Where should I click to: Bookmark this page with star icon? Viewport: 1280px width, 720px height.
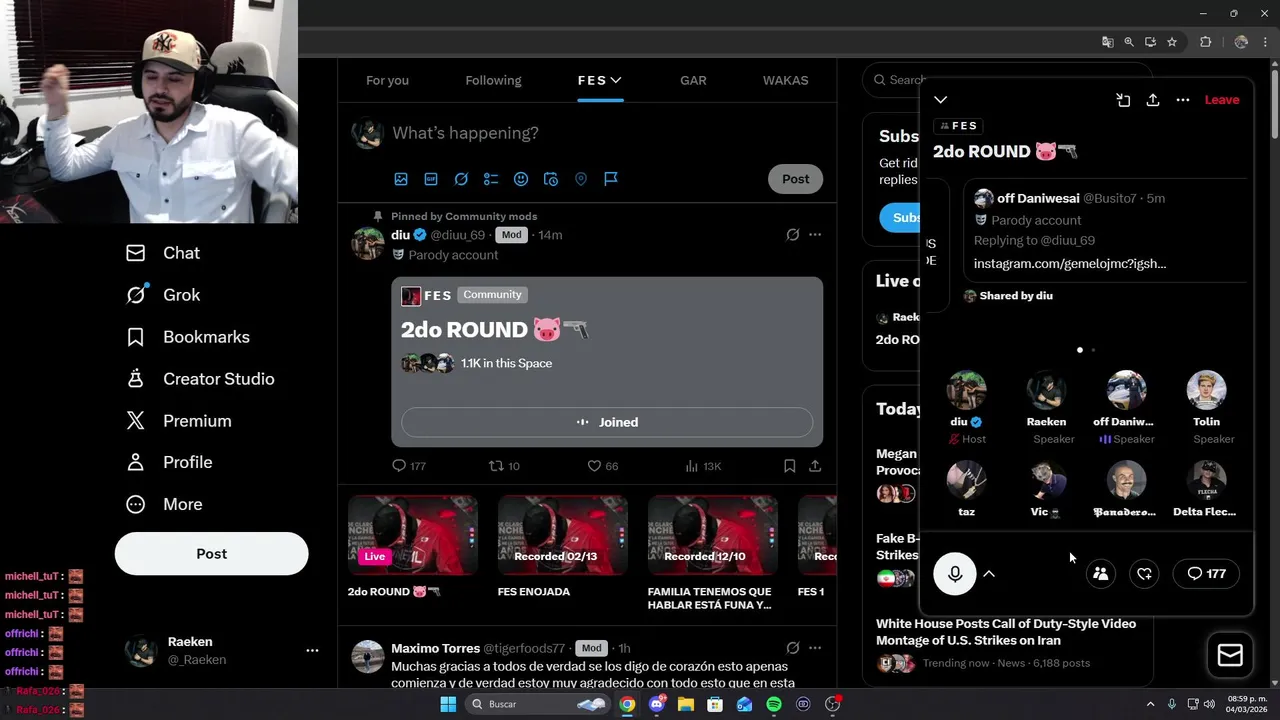(x=1172, y=42)
